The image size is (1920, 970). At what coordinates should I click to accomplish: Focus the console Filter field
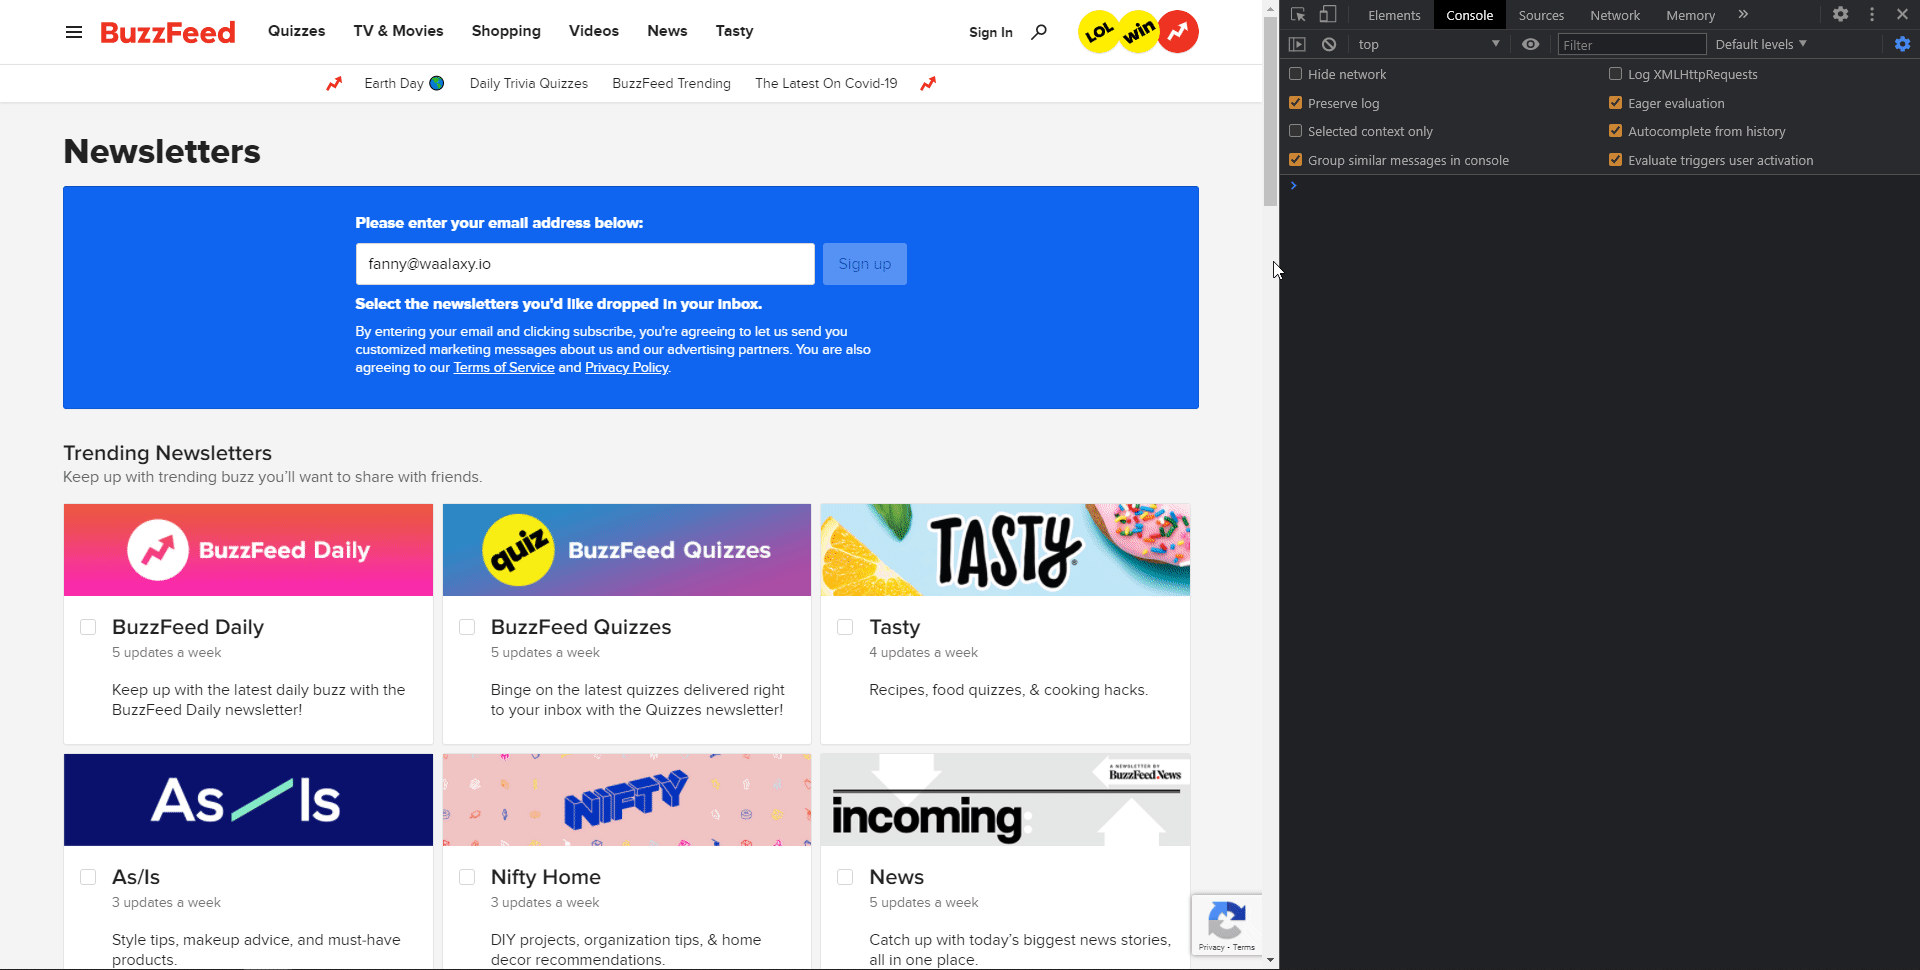click(x=1632, y=44)
